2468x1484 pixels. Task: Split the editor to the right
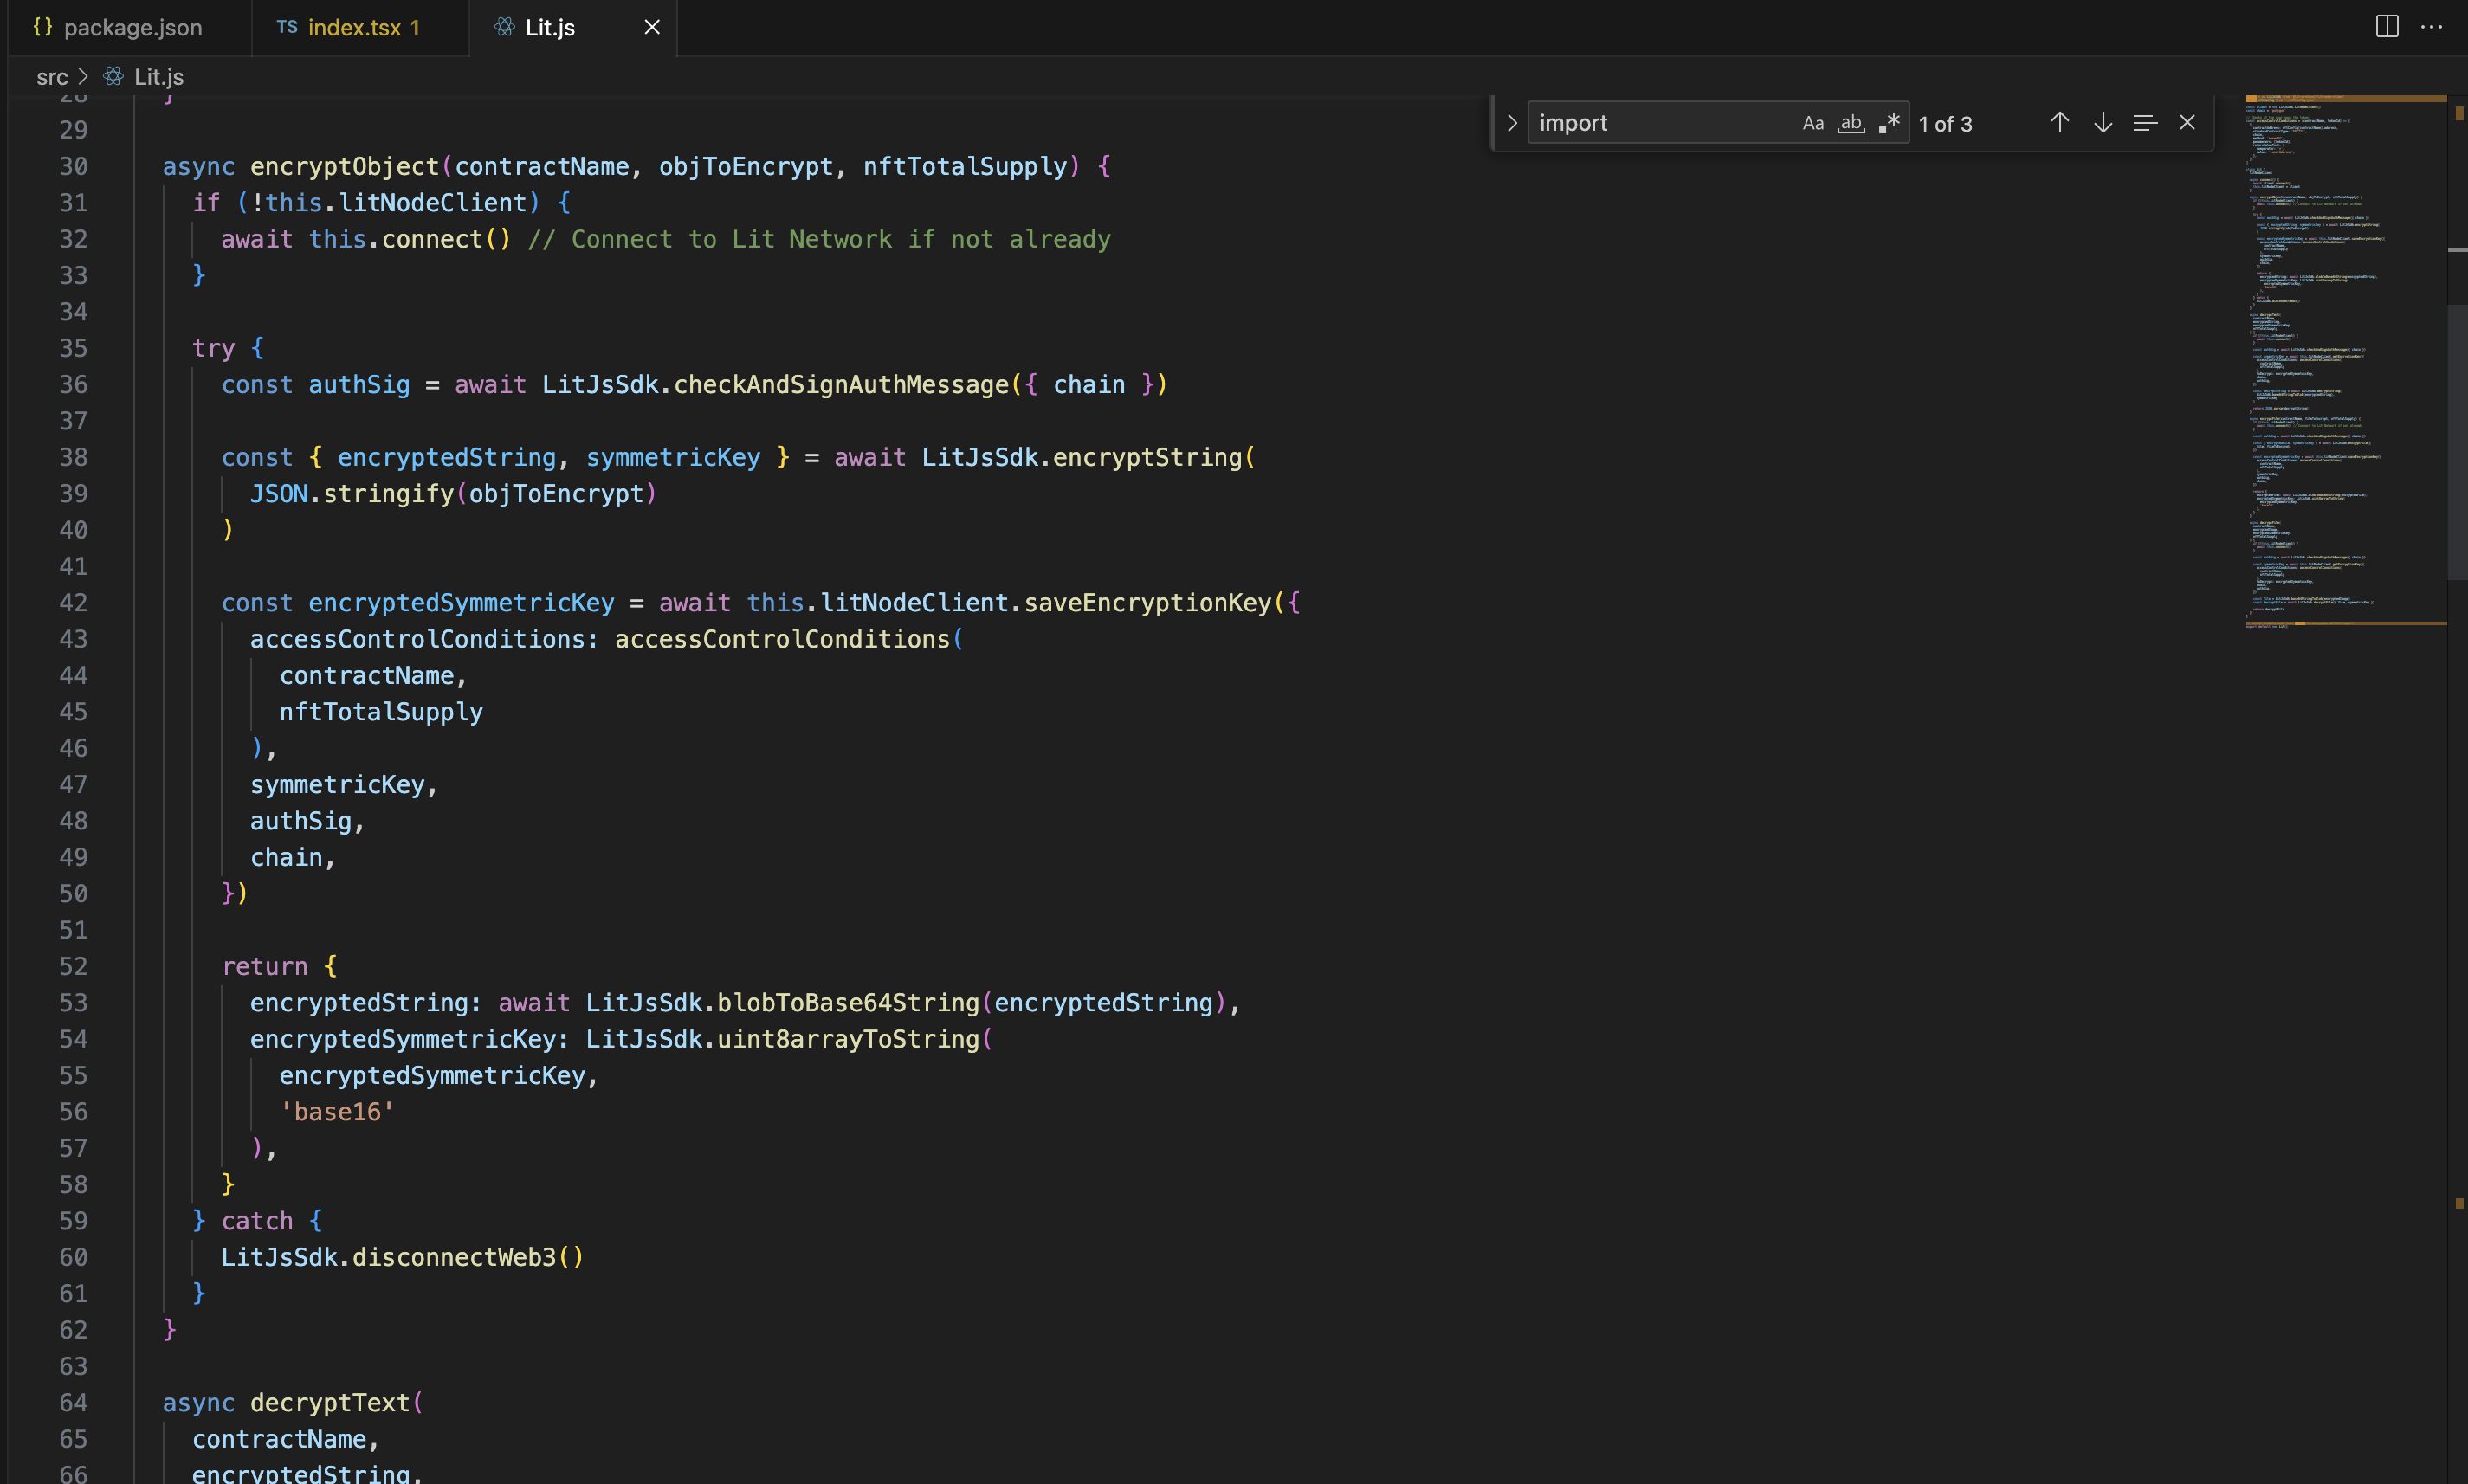(2387, 27)
